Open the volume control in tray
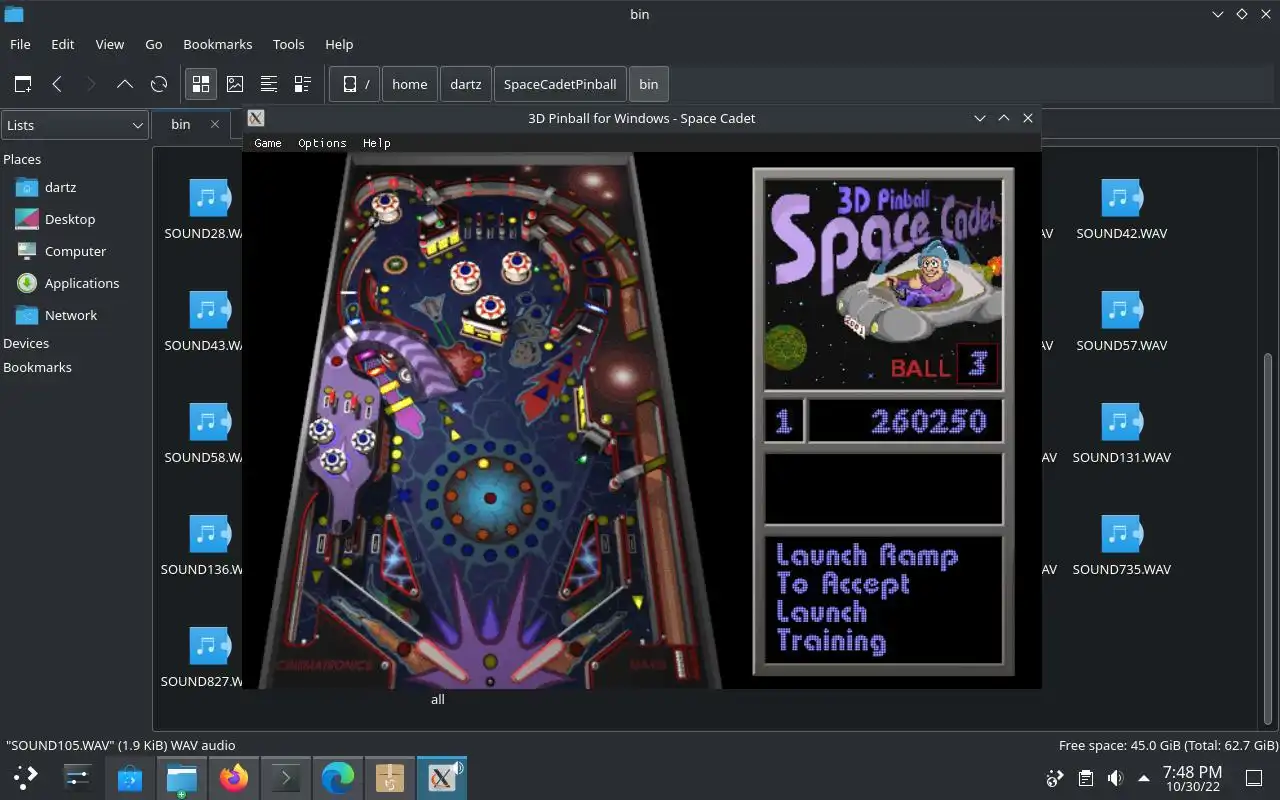1280x800 pixels. [x=1116, y=777]
